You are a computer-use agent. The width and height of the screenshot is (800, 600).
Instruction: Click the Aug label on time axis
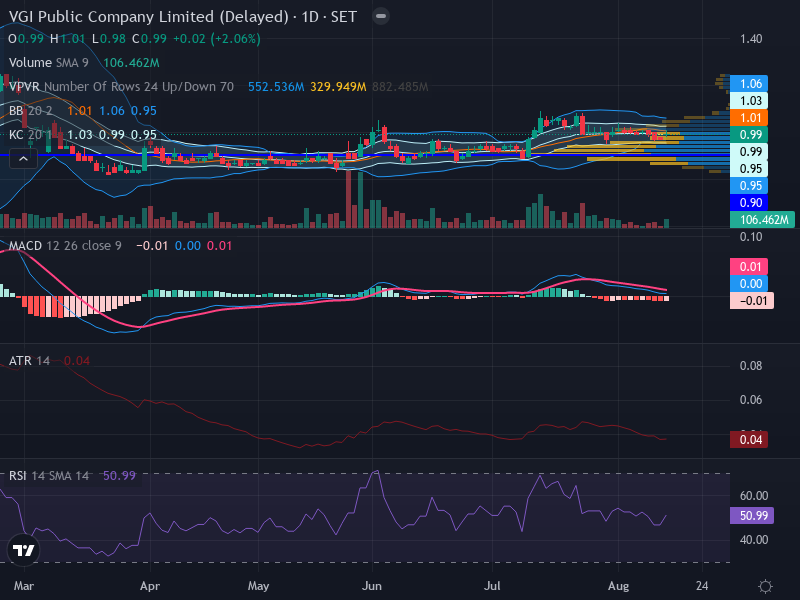click(x=618, y=586)
